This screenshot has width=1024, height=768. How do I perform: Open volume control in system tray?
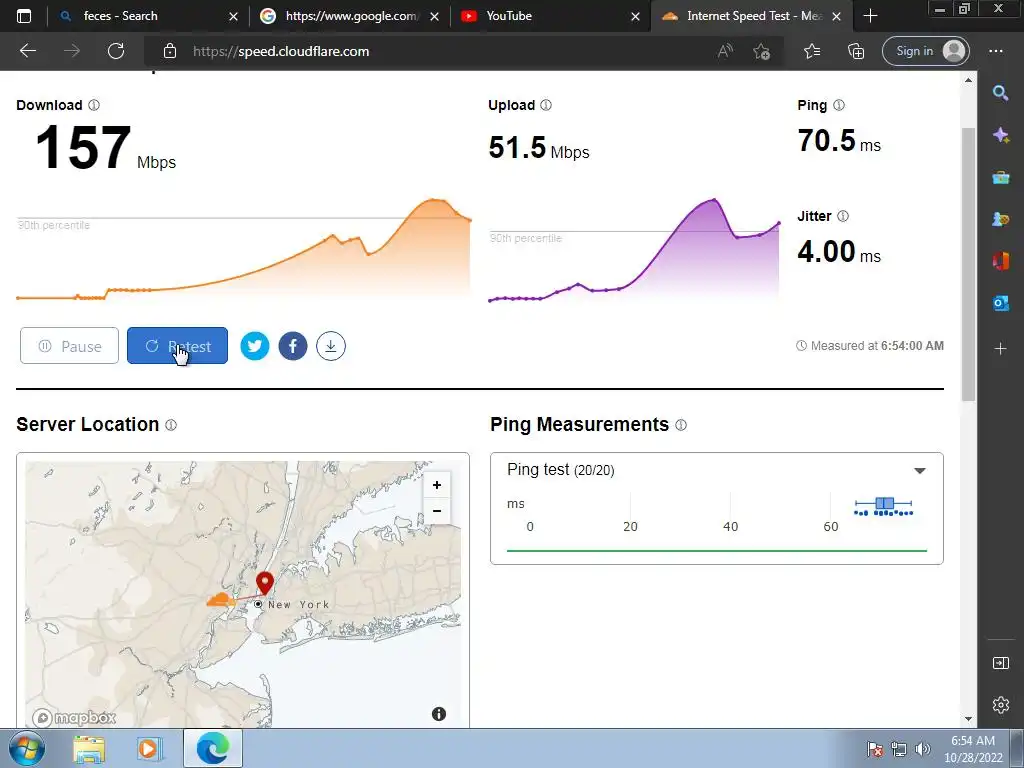tap(923, 749)
